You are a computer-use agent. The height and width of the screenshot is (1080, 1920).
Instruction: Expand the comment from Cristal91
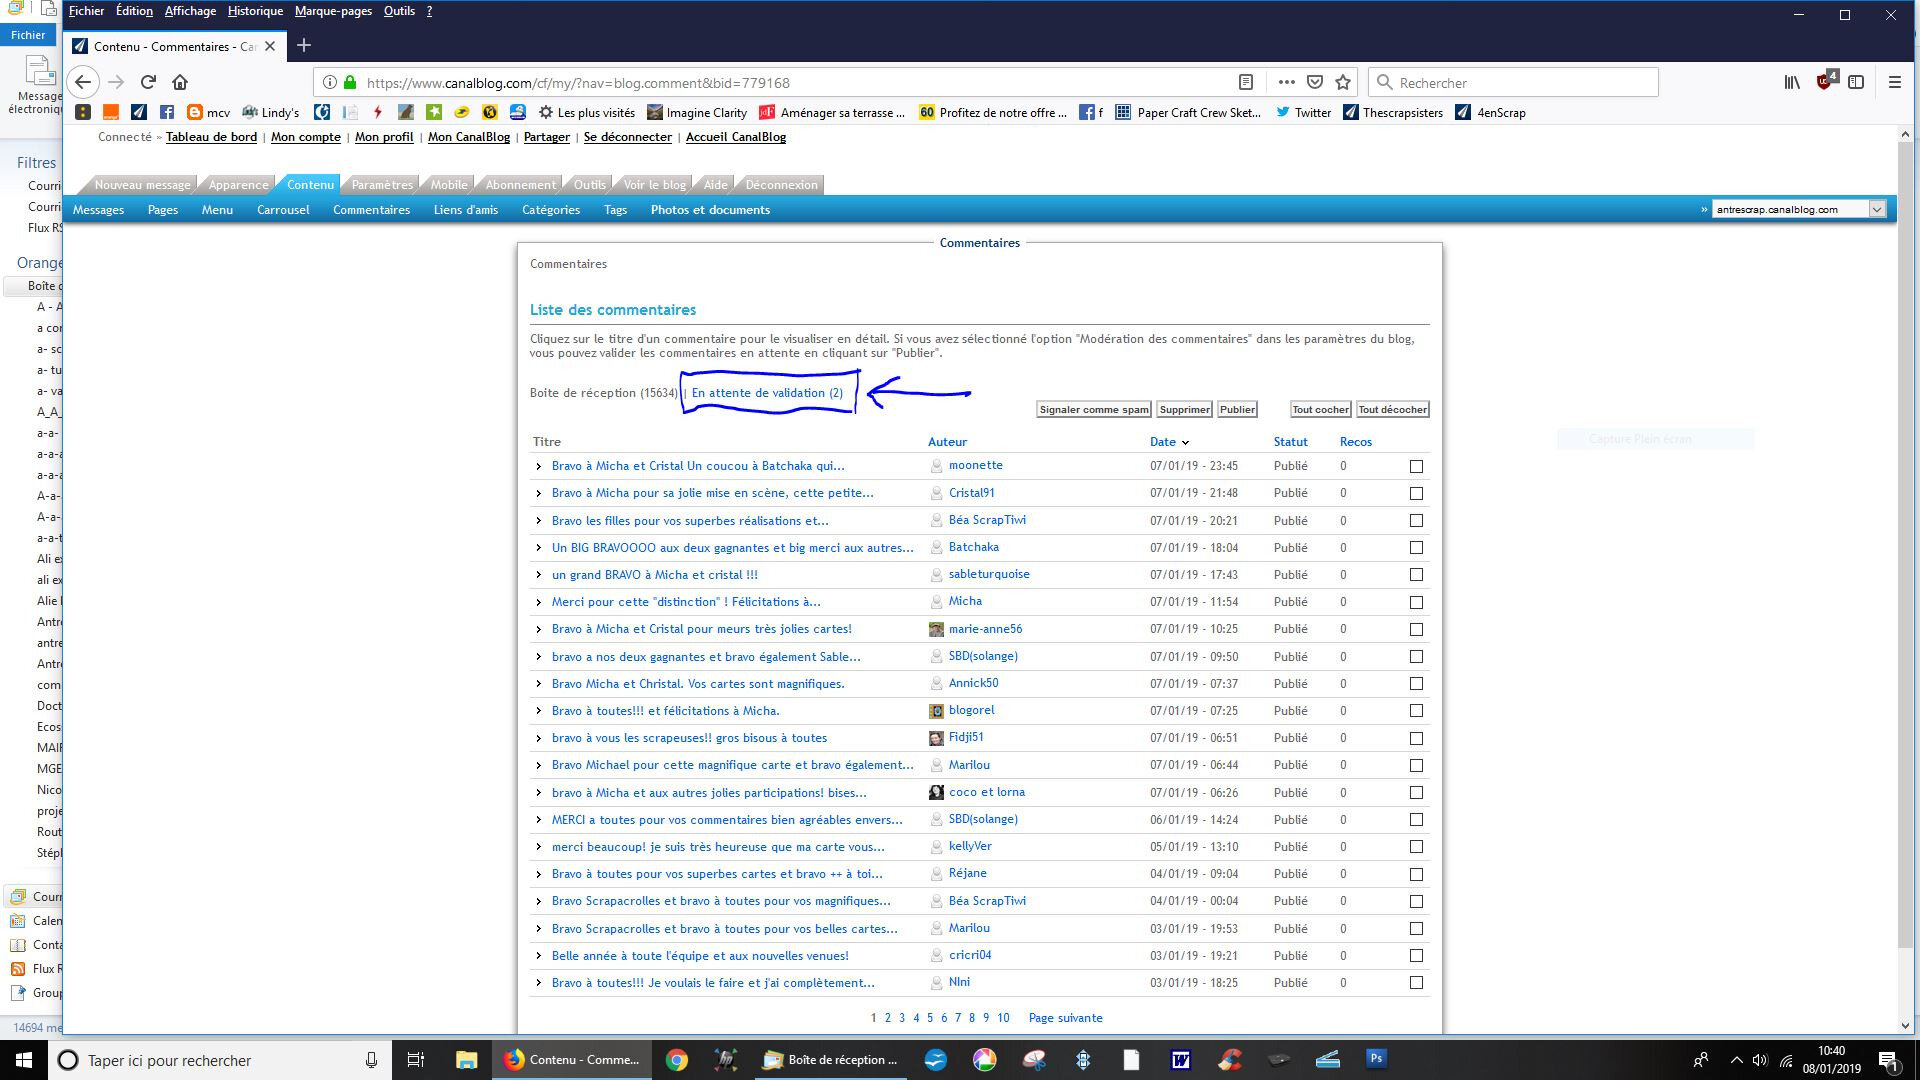pyautogui.click(x=538, y=493)
